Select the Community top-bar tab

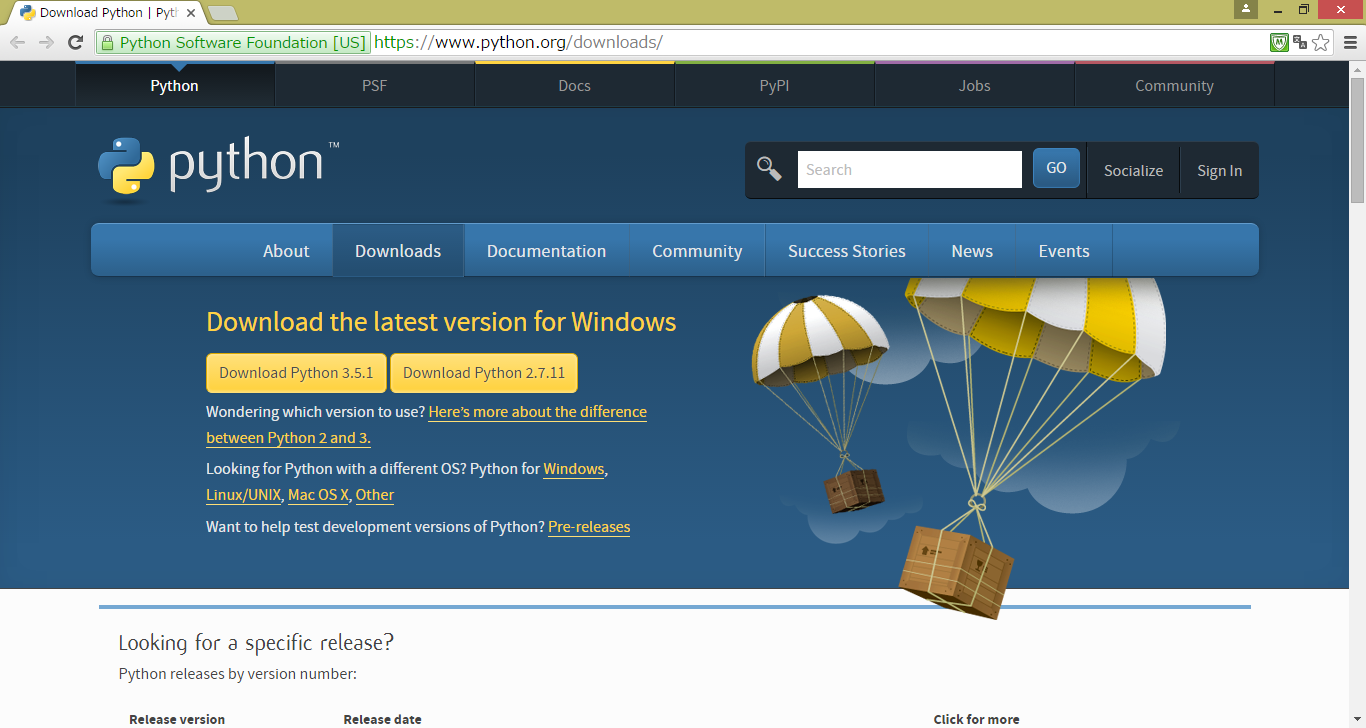(x=1175, y=86)
